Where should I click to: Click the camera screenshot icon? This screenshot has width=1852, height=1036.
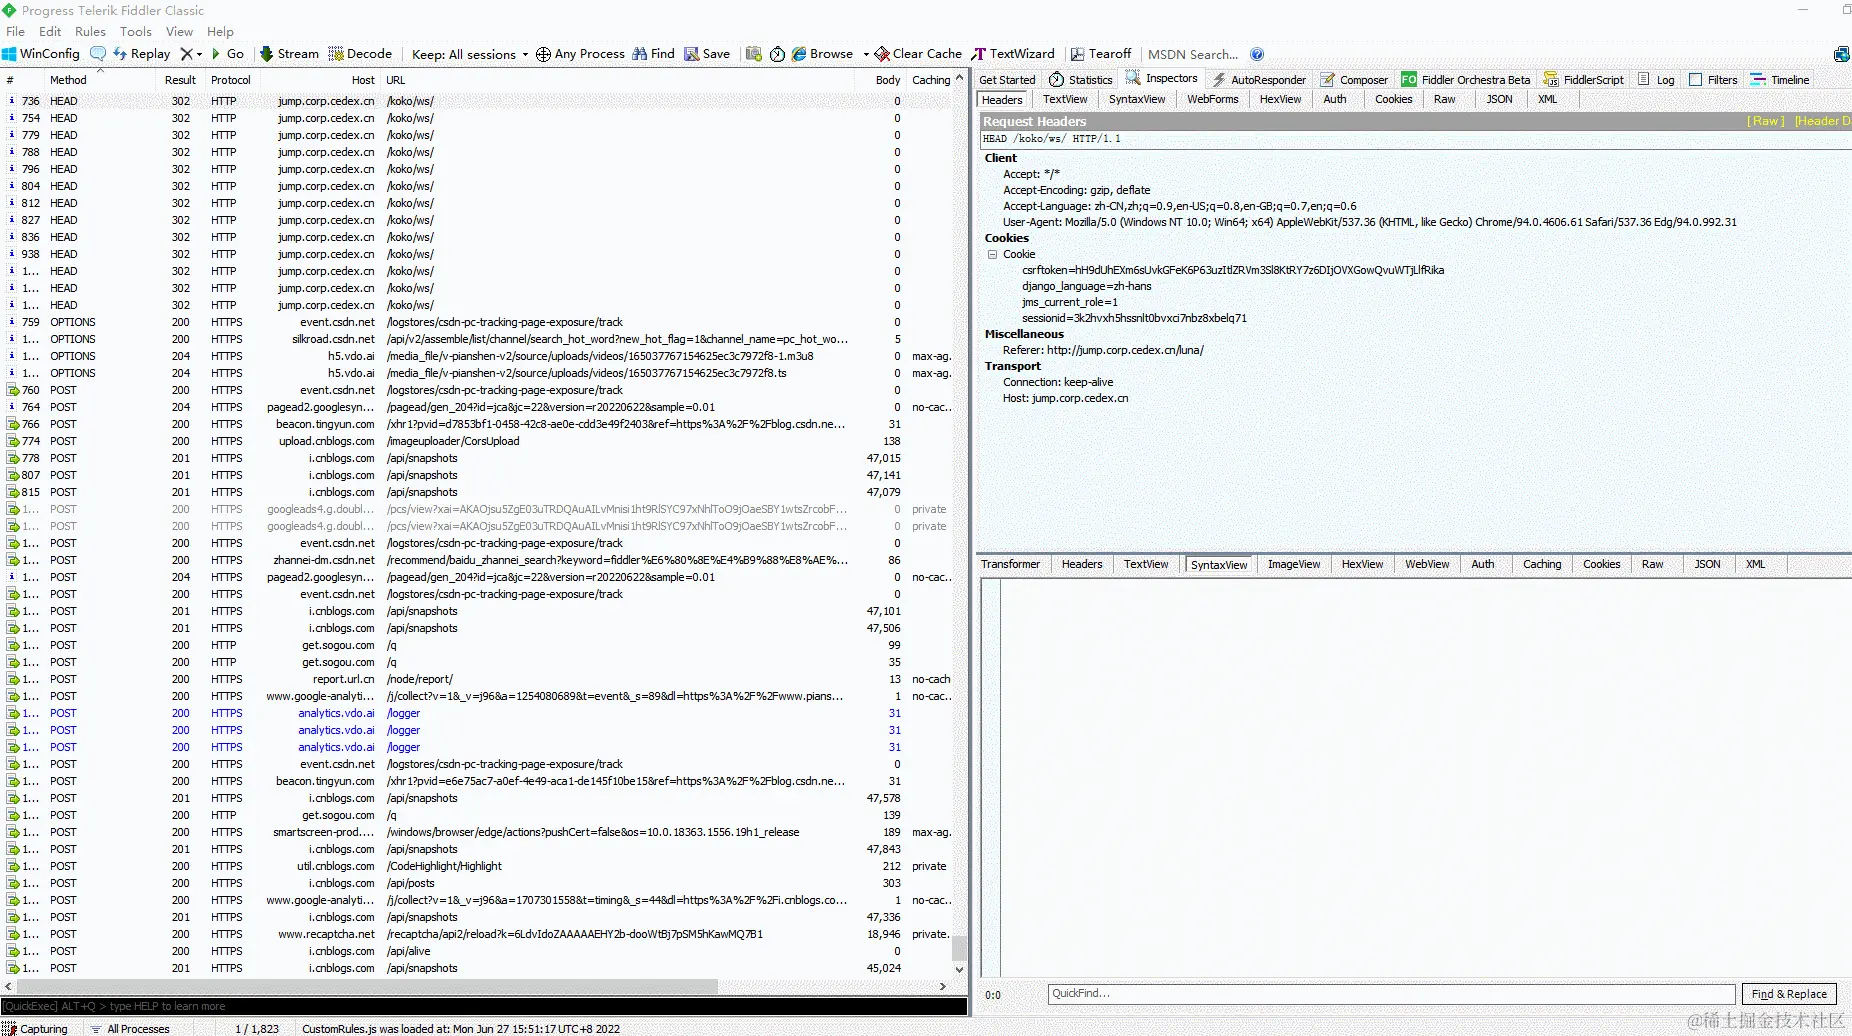tap(754, 54)
